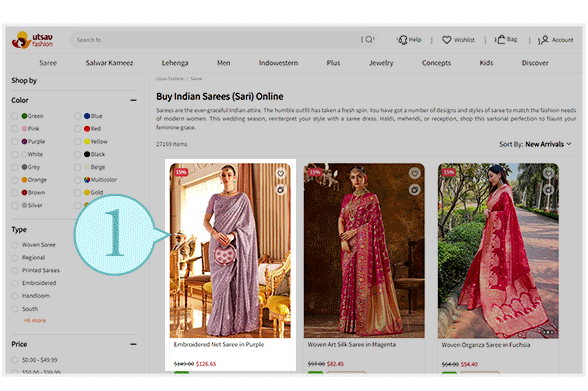Select the Printed Sarees type option
This screenshot has width=588, height=391.
point(15,271)
